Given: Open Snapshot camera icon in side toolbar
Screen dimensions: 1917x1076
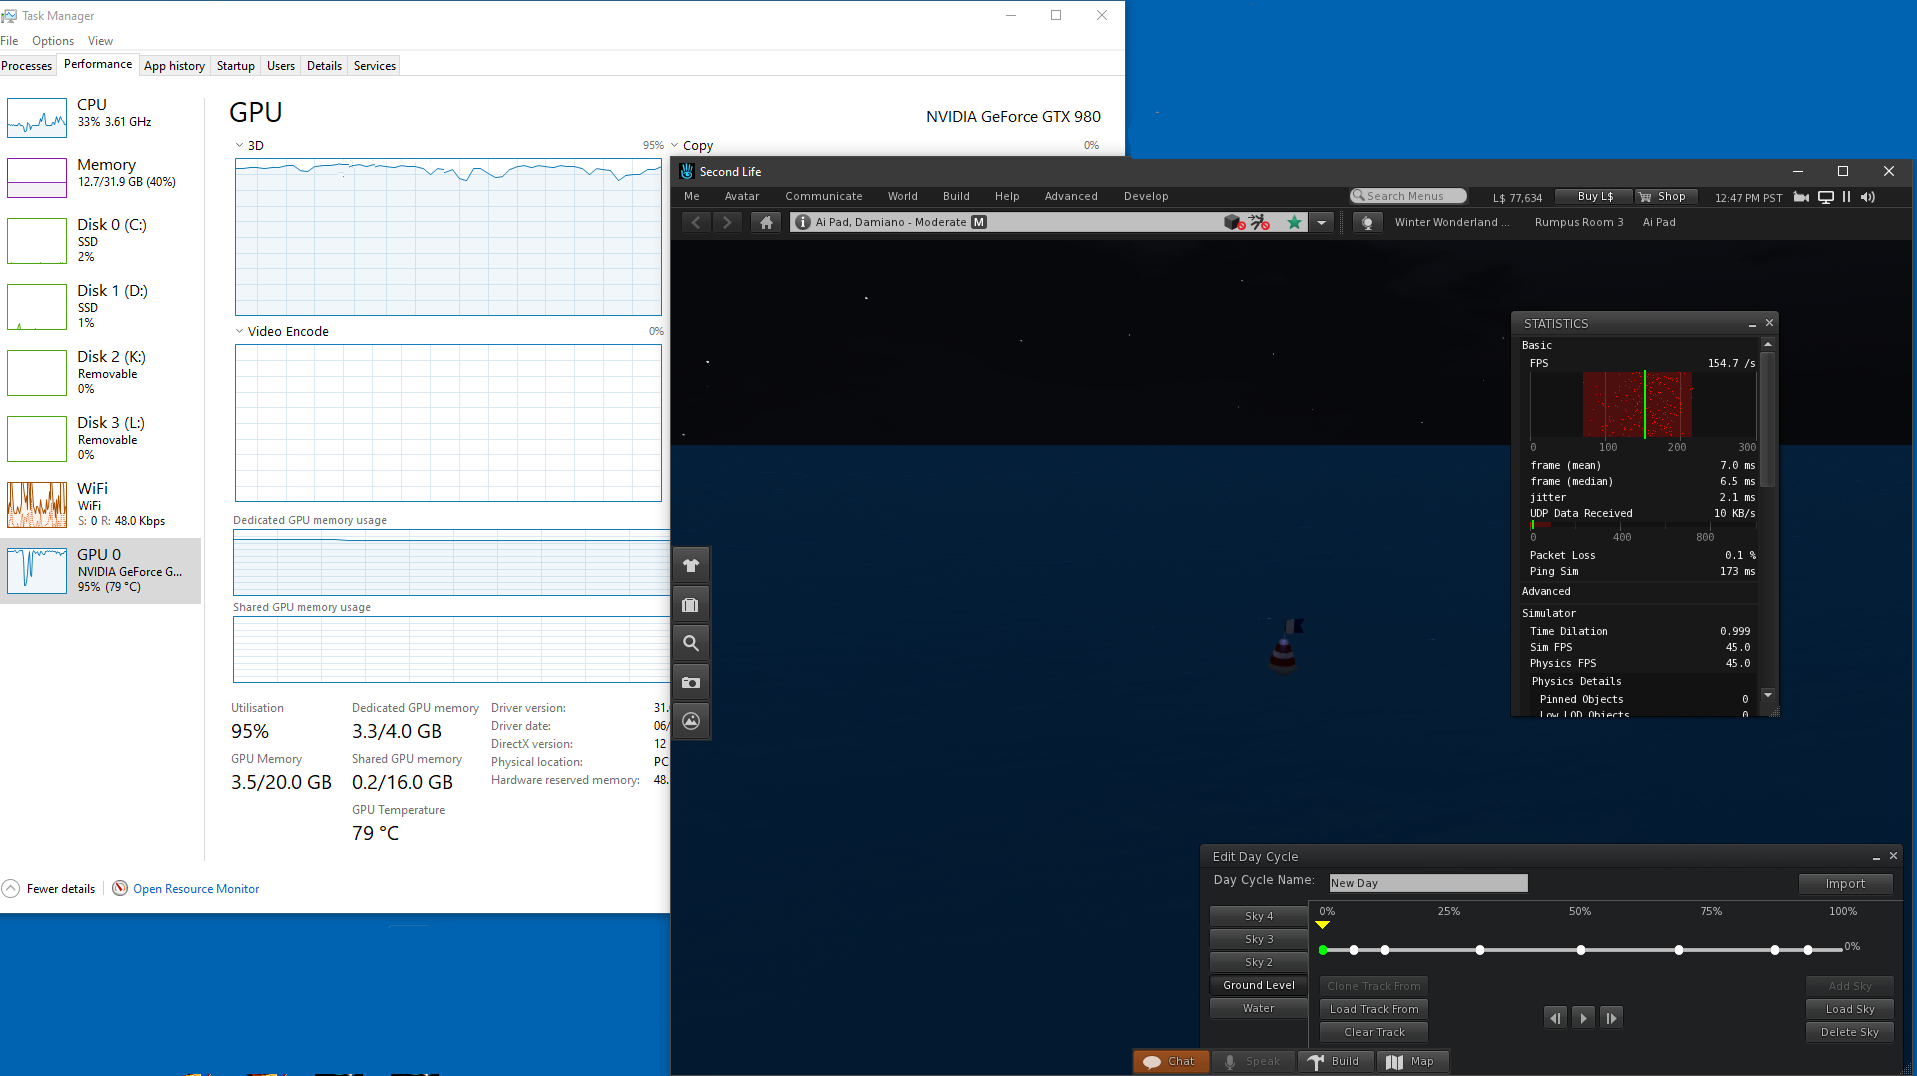Looking at the screenshot, I should [691, 682].
